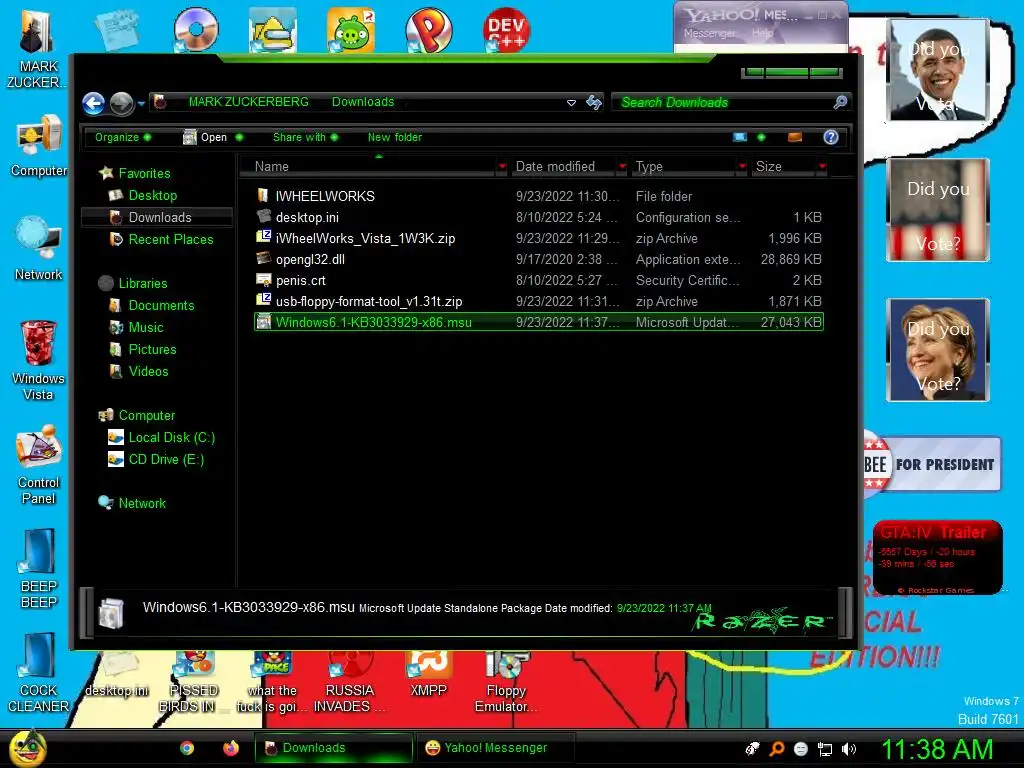Create a New folder
This screenshot has height=768, width=1024.
click(x=394, y=137)
